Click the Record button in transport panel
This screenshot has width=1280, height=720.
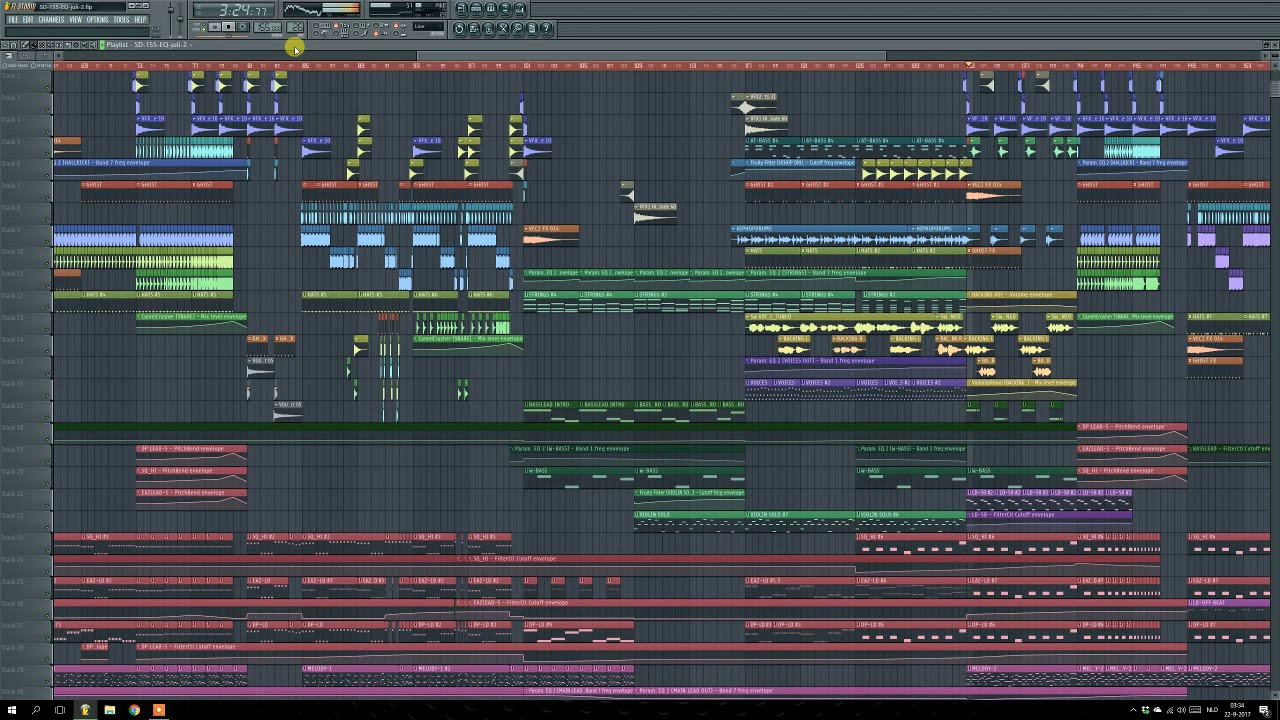click(243, 27)
